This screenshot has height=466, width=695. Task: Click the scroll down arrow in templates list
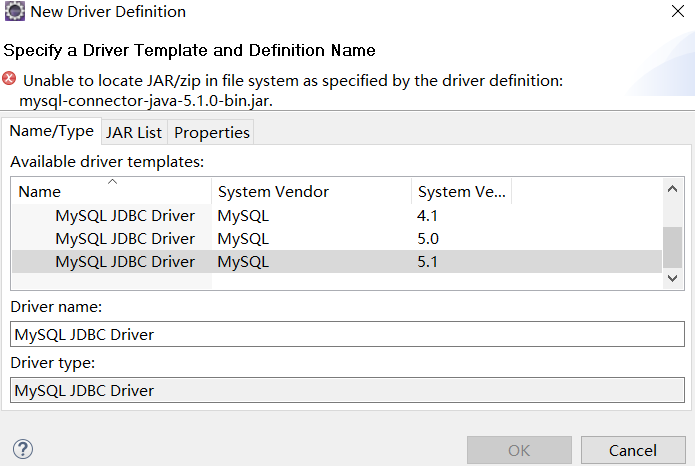click(672, 278)
